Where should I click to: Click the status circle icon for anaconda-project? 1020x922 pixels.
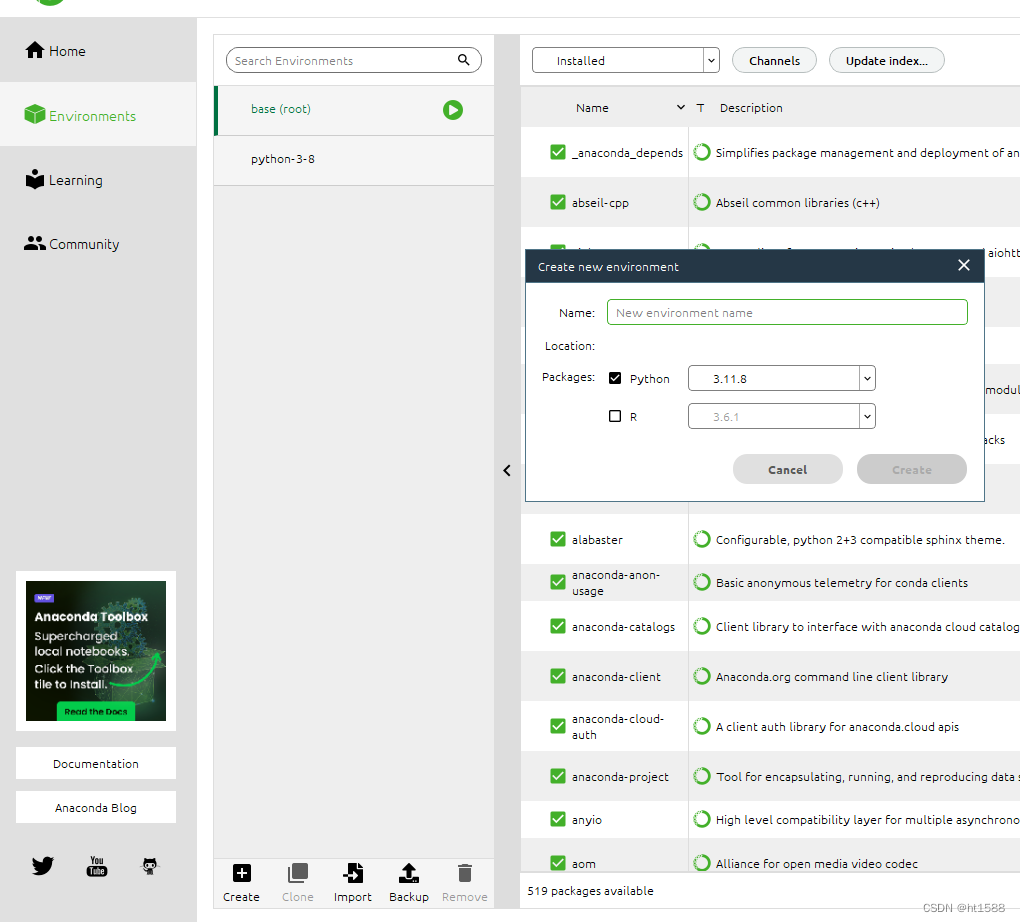(x=701, y=776)
